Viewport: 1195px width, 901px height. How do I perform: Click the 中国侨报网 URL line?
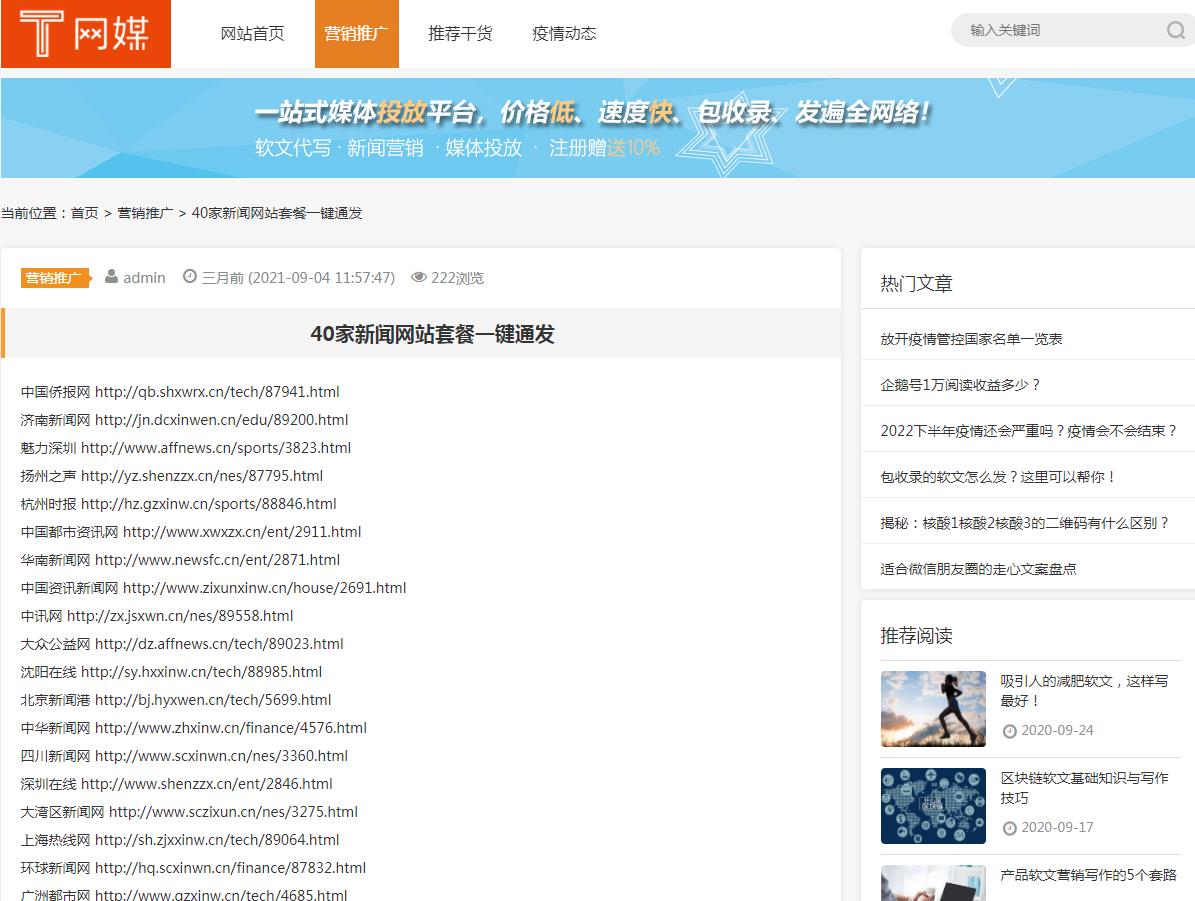tap(180, 392)
